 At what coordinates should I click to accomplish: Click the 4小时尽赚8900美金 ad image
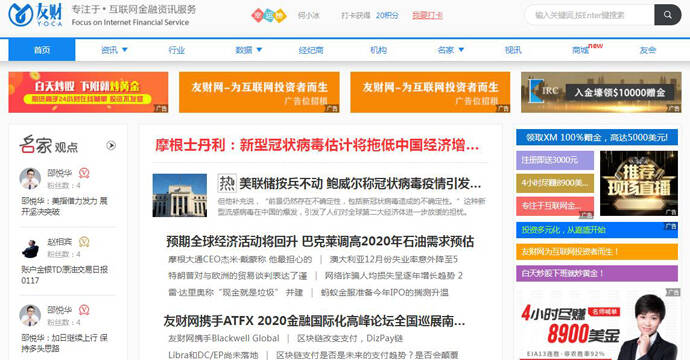[x=598, y=324]
